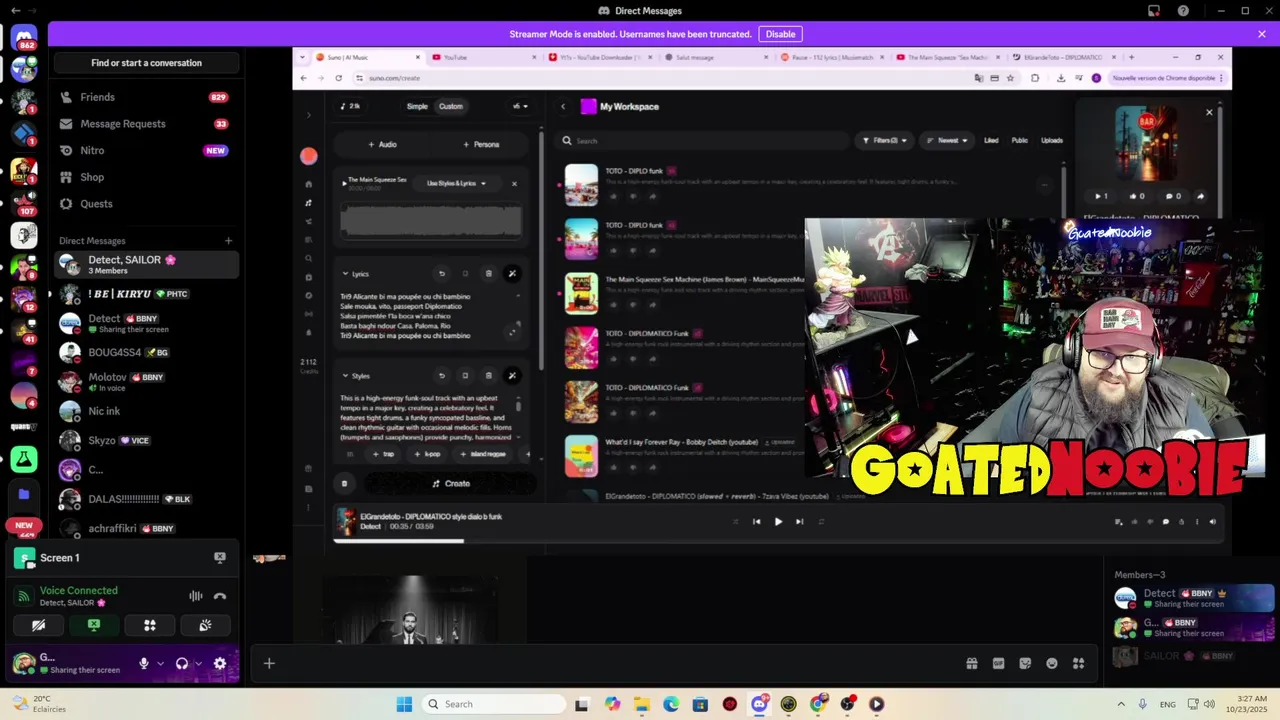Toggle Liked filter in workspace

[x=991, y=141]
